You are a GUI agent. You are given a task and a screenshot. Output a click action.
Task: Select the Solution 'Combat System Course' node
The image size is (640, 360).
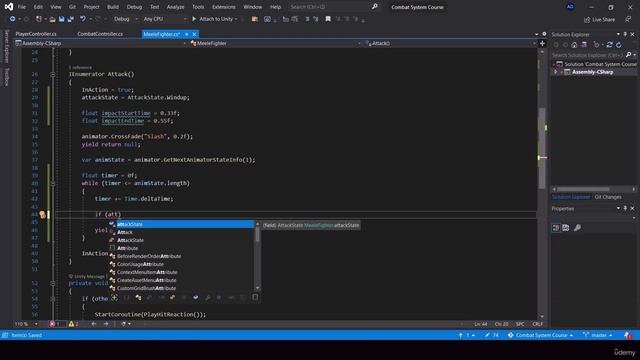(596, 64)
